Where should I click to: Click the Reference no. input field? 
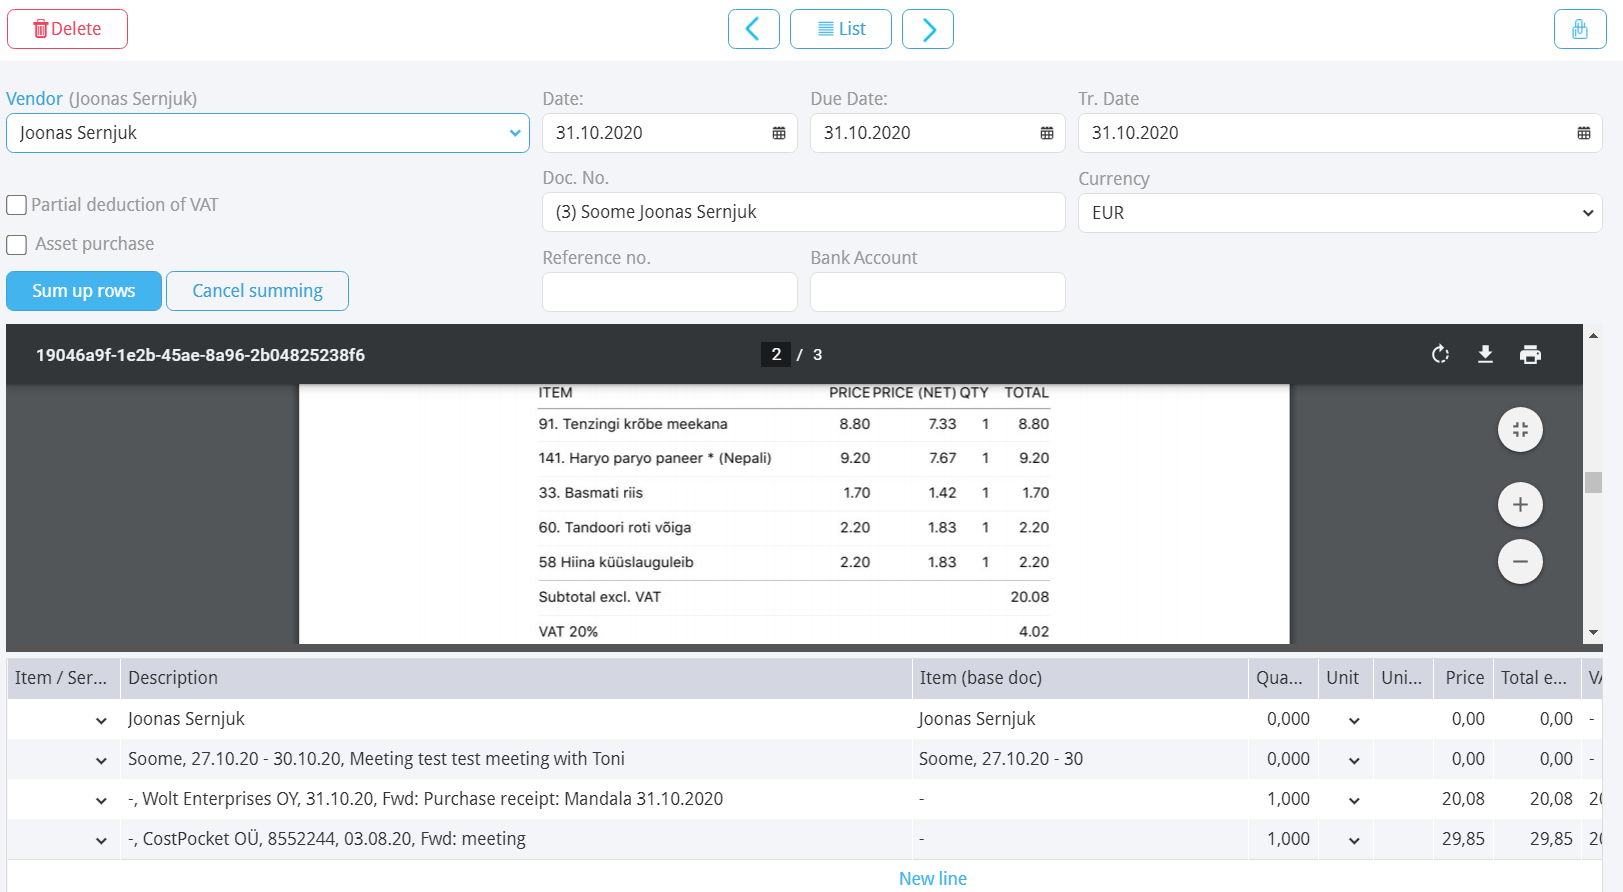pos(670,292)
